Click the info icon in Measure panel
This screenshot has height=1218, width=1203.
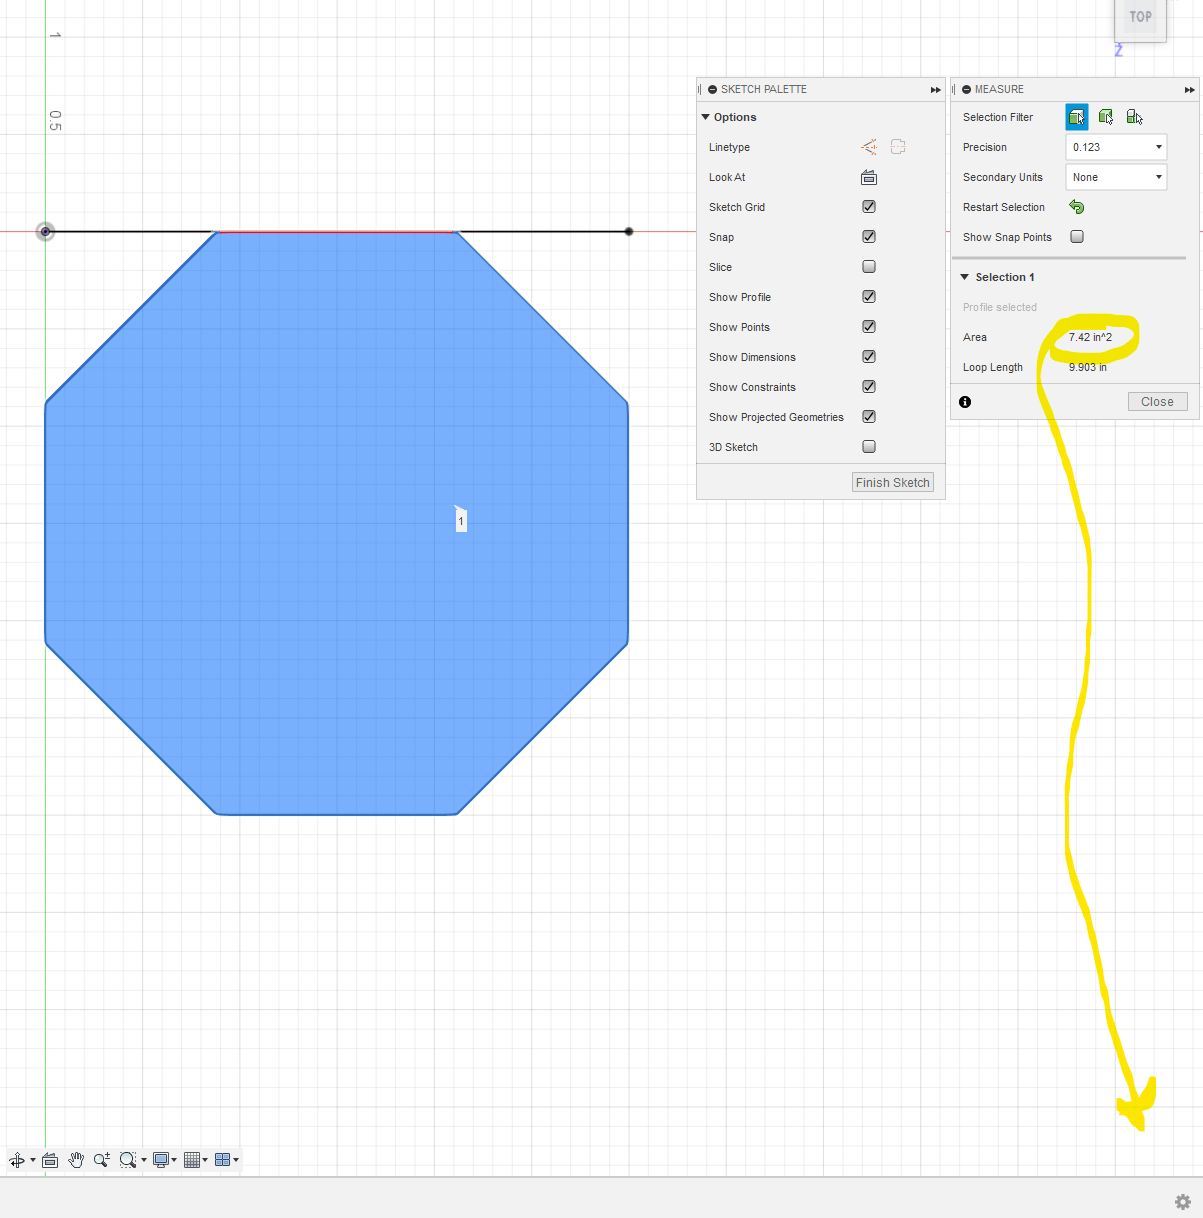click(965, 402)
